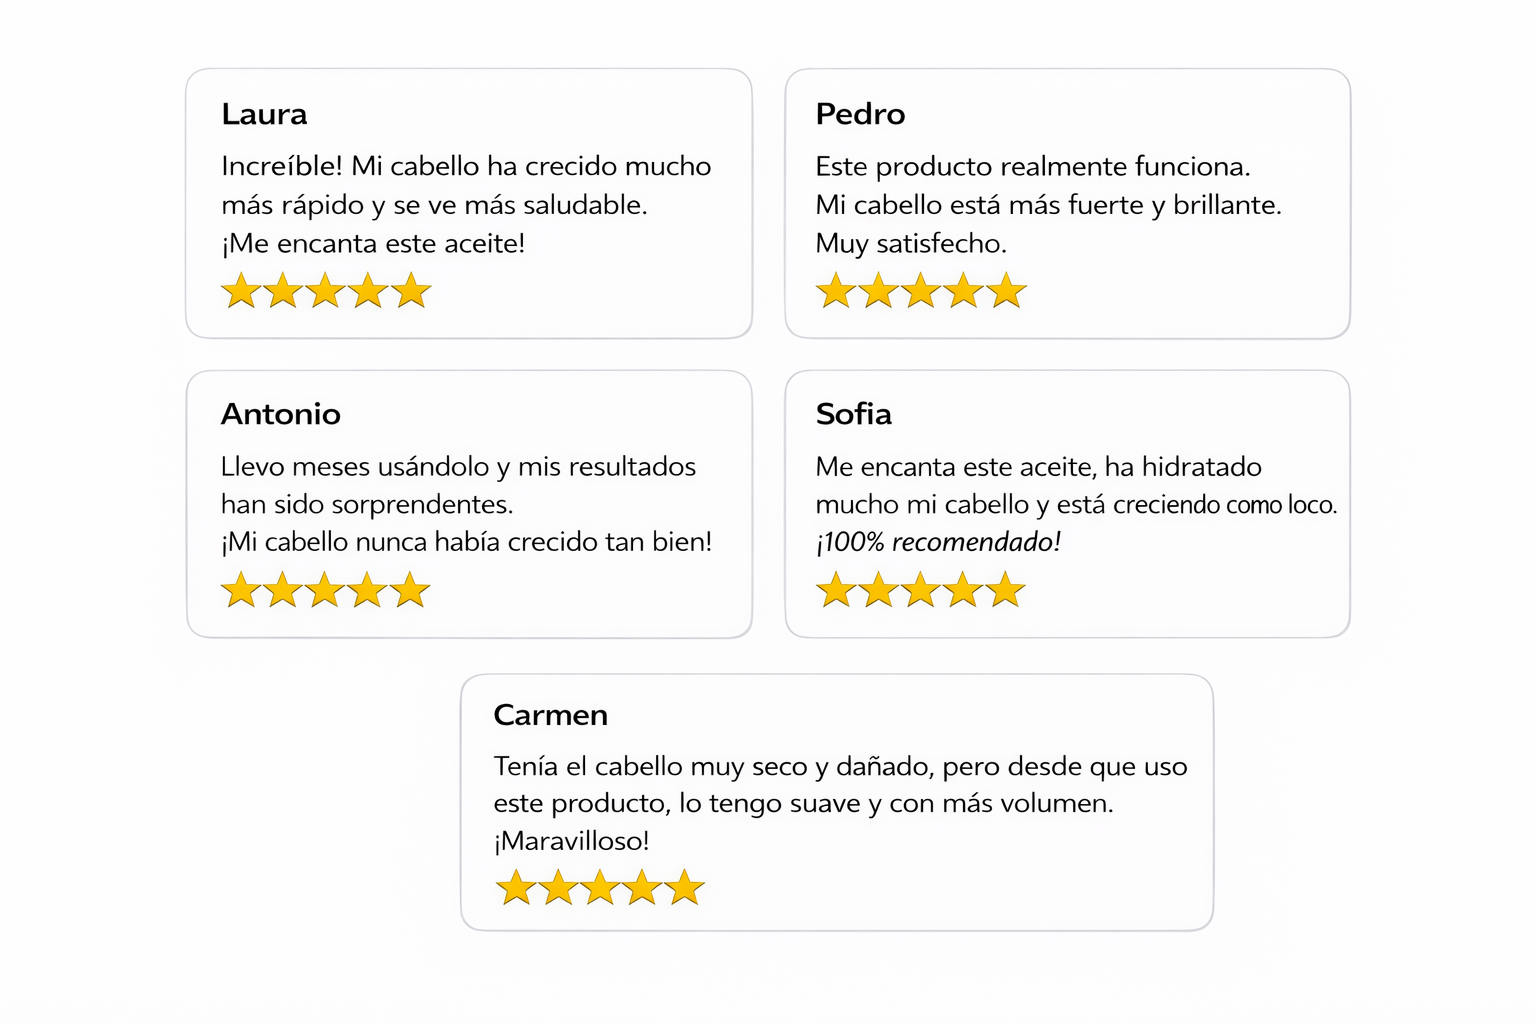Click the last star in Antonio's review

click(410, 591)
